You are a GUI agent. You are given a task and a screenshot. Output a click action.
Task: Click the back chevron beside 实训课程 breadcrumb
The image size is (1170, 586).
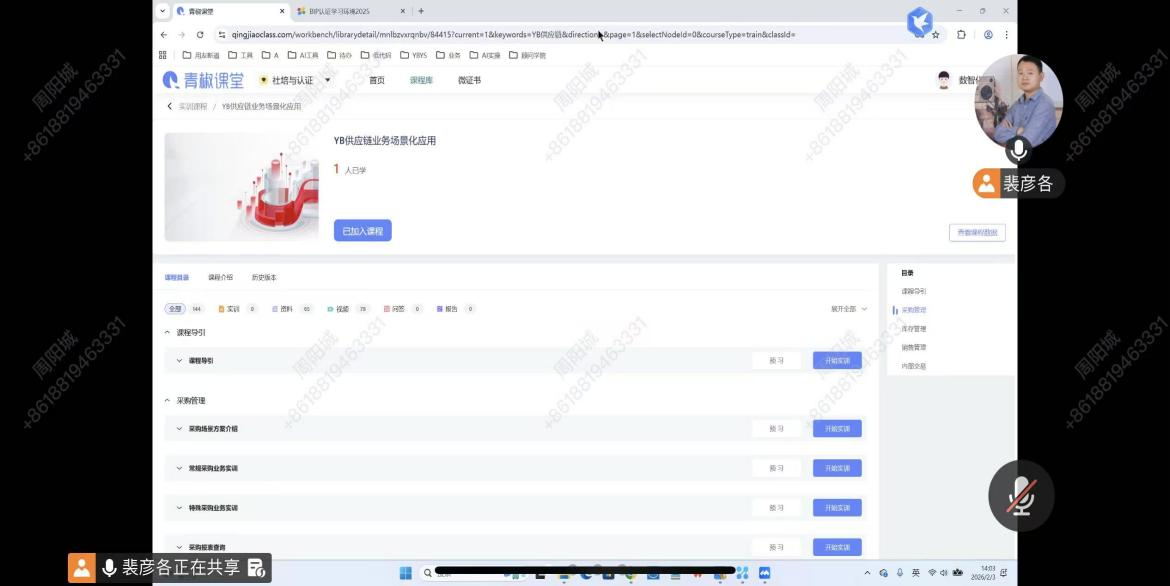(170, 106)
